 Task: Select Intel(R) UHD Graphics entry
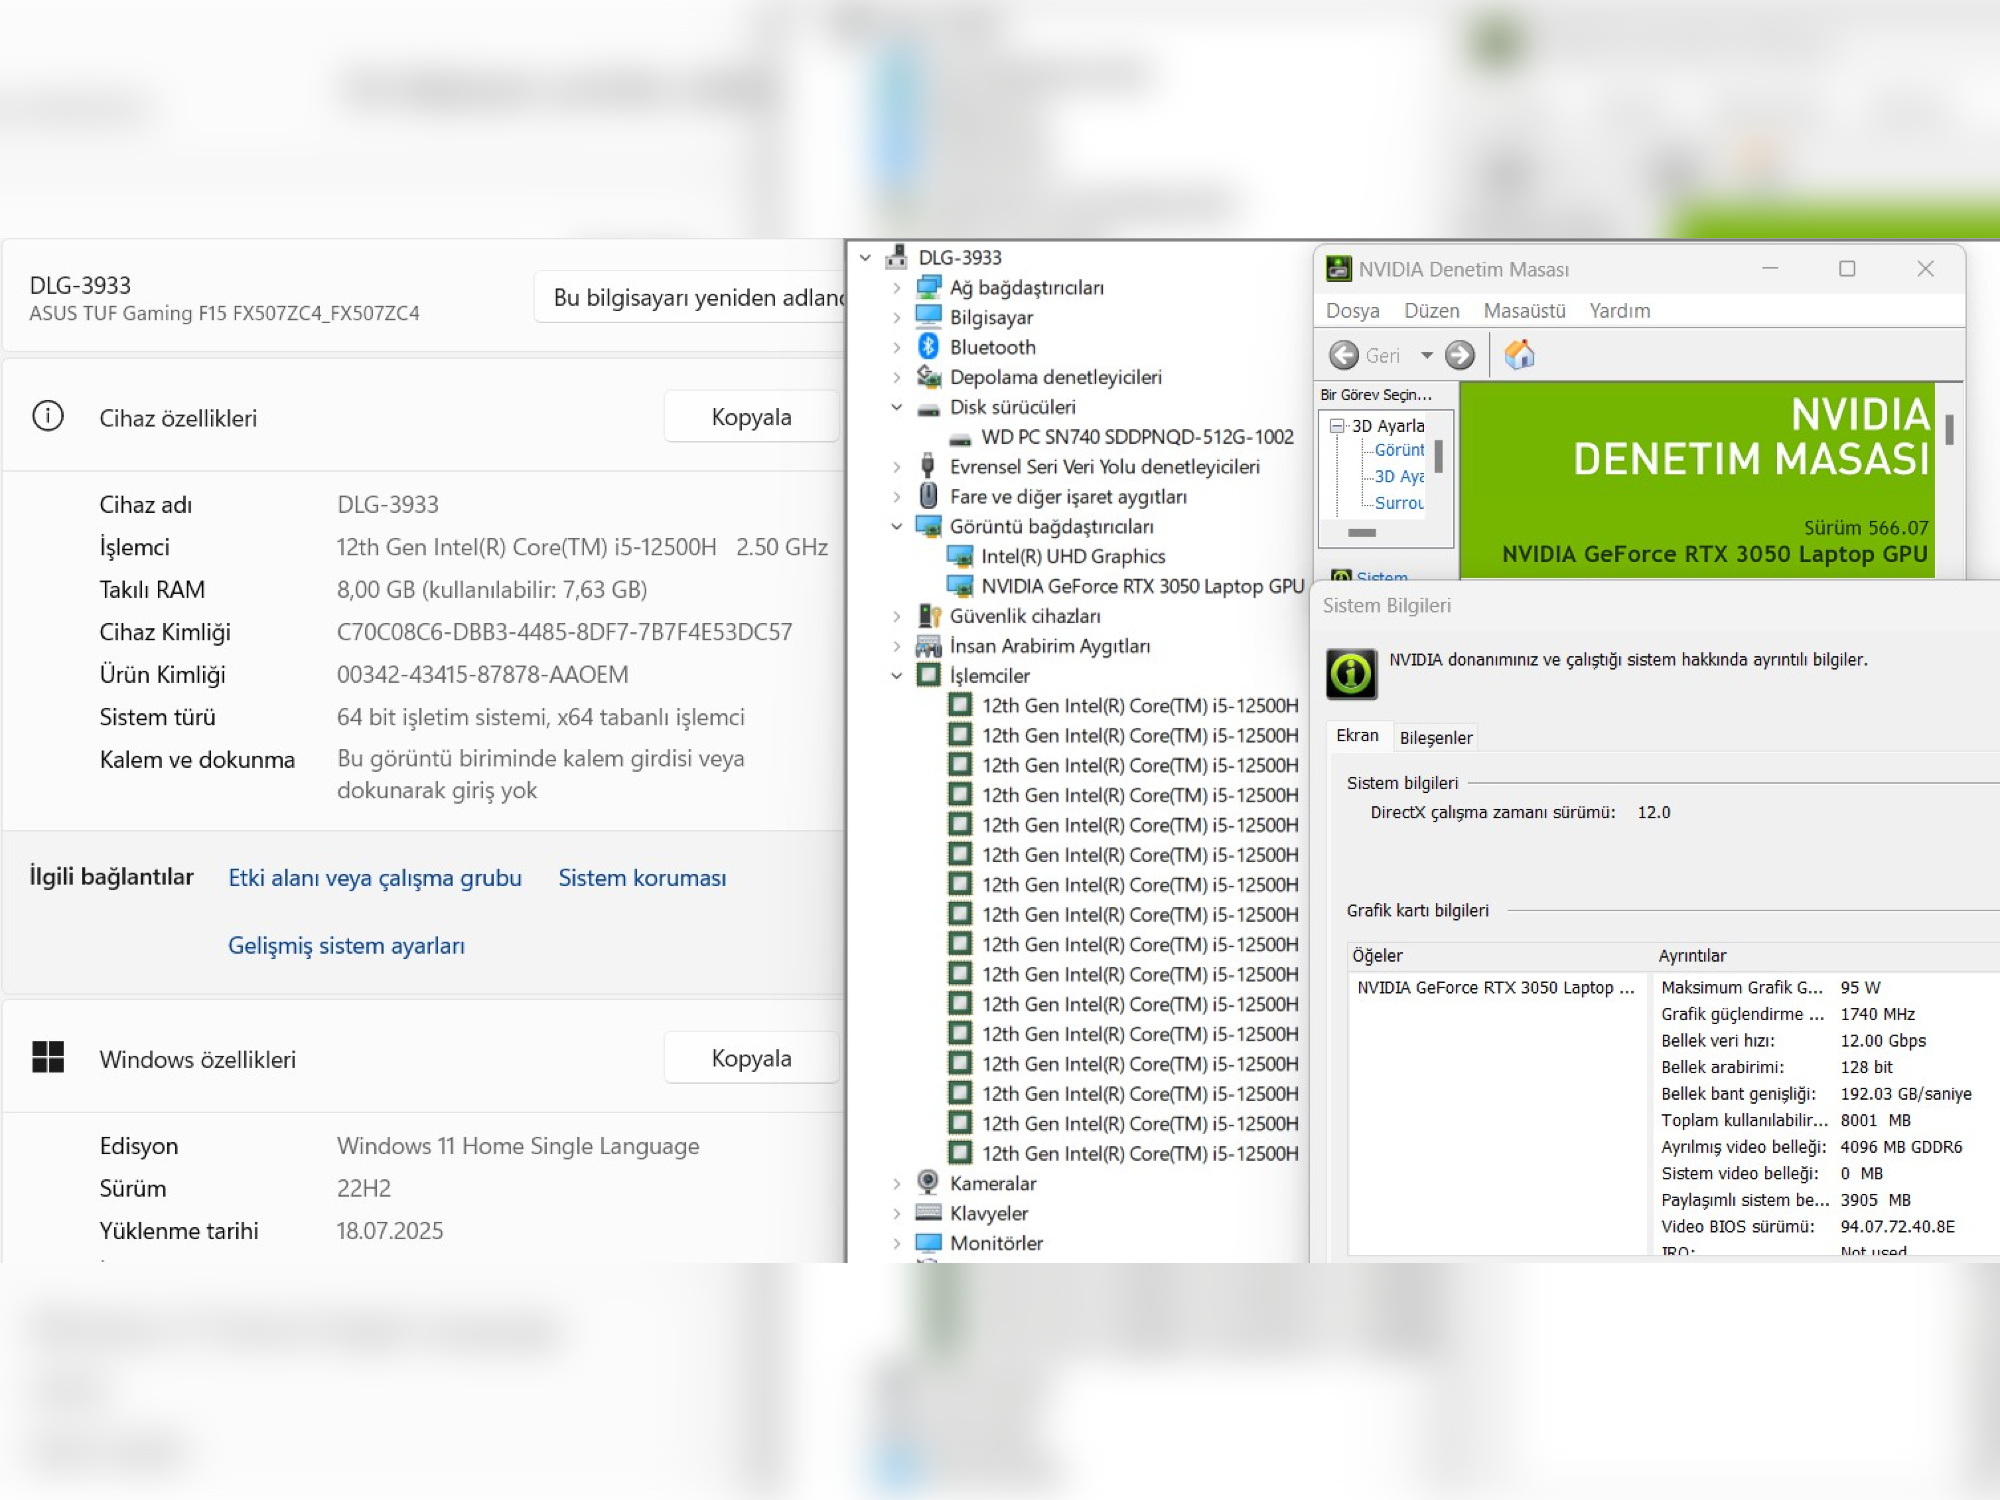coord(1073,556)
